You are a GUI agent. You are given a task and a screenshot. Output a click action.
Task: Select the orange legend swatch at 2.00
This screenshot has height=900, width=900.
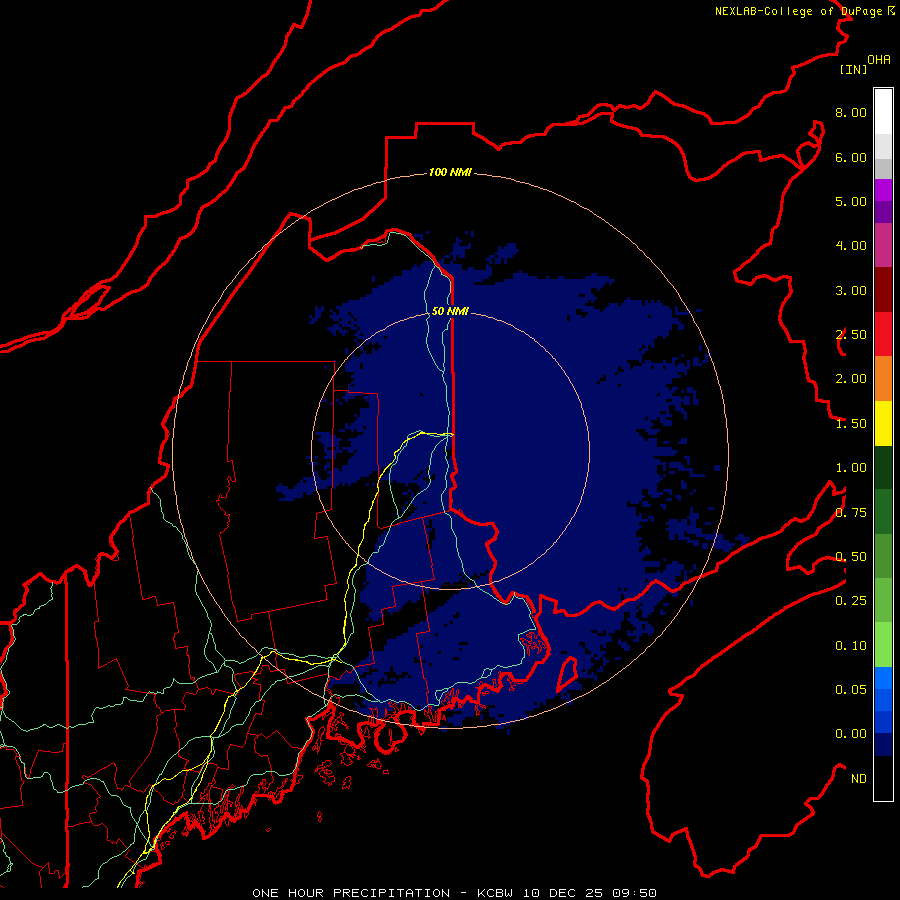click(883, 379)
